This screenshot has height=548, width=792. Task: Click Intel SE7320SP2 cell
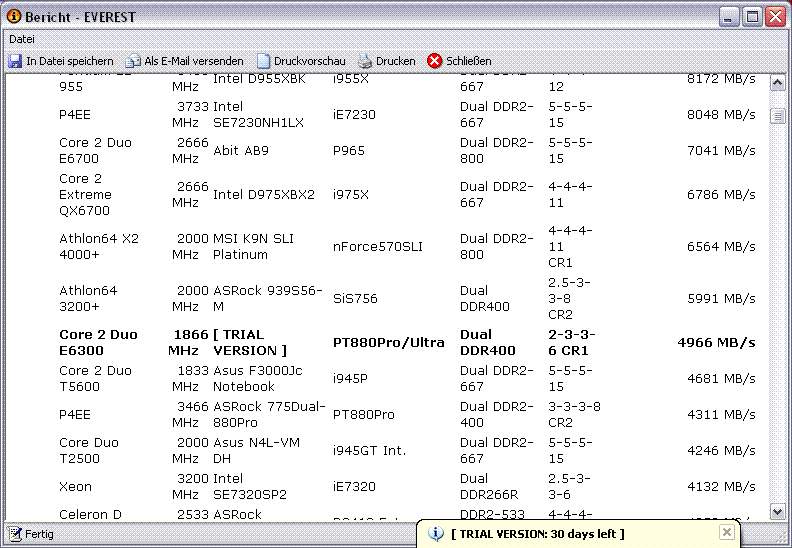click(250, 486)
